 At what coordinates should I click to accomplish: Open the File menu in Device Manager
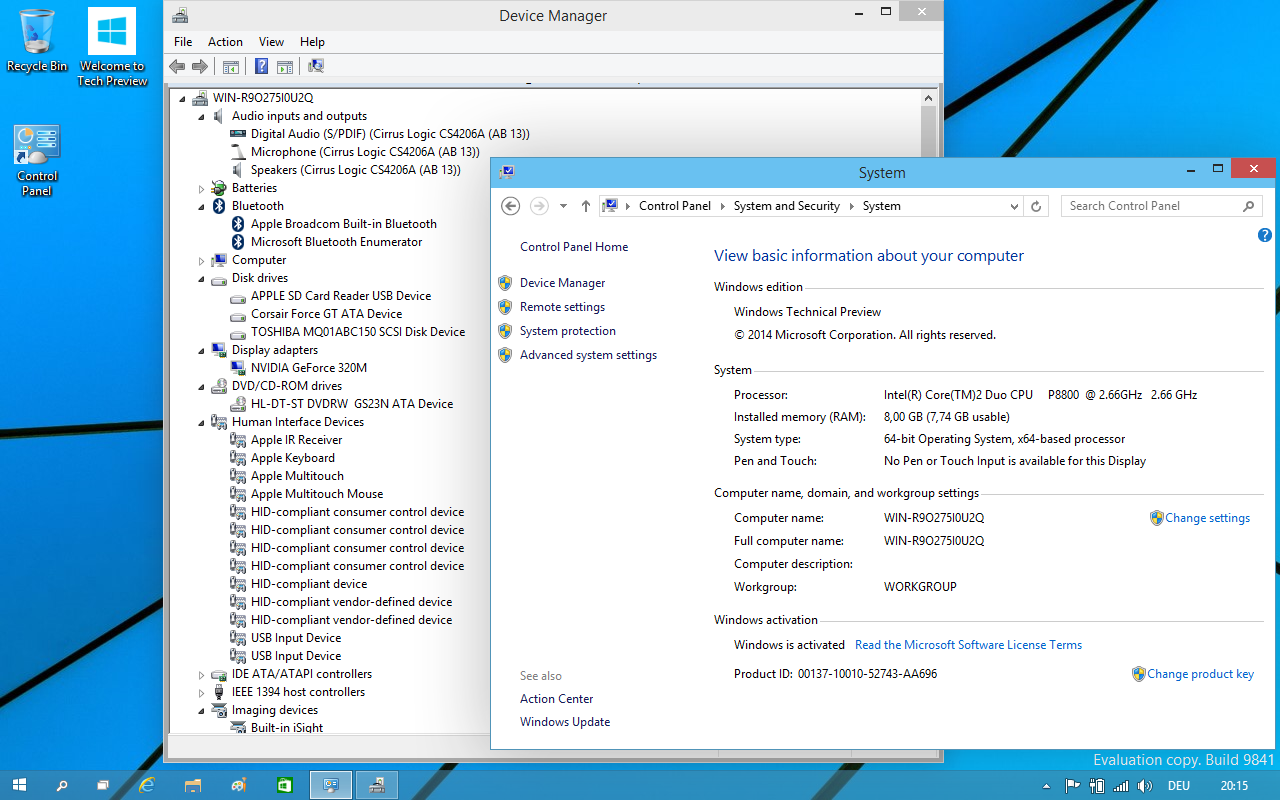(183, 42)
